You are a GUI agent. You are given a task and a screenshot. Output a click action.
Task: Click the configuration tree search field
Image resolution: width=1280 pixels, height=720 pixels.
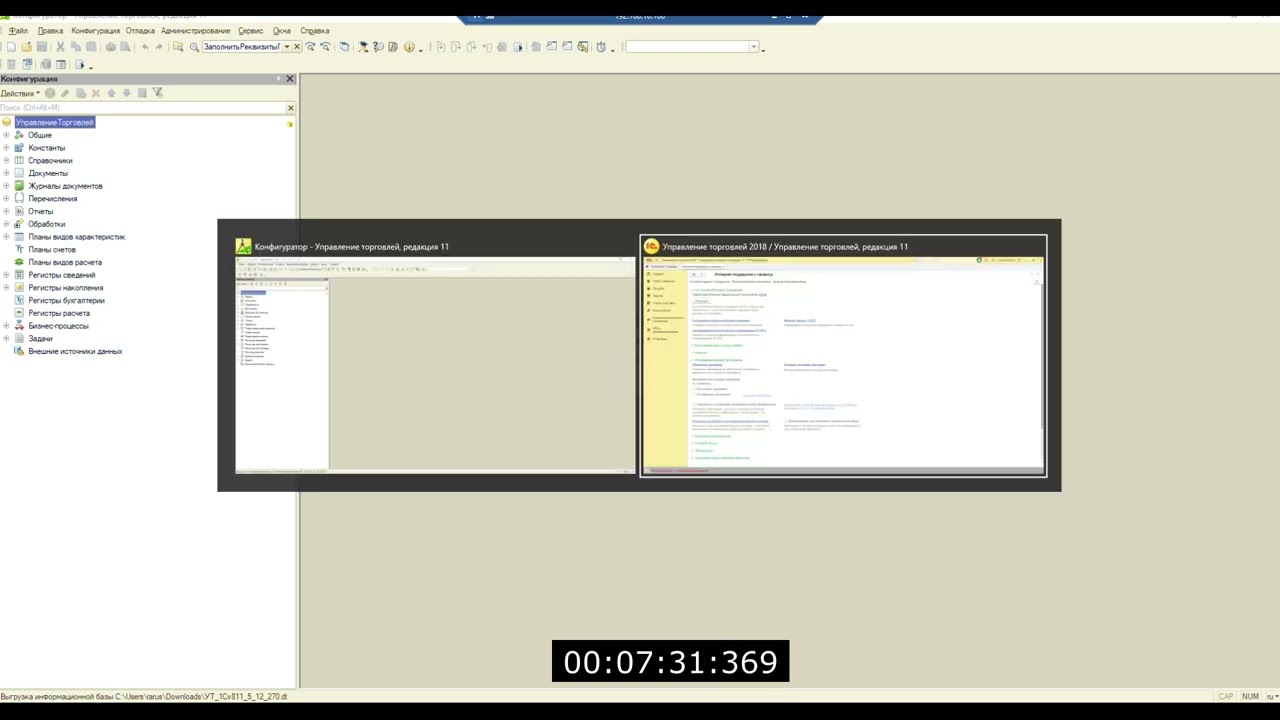[x=142, y=108]
